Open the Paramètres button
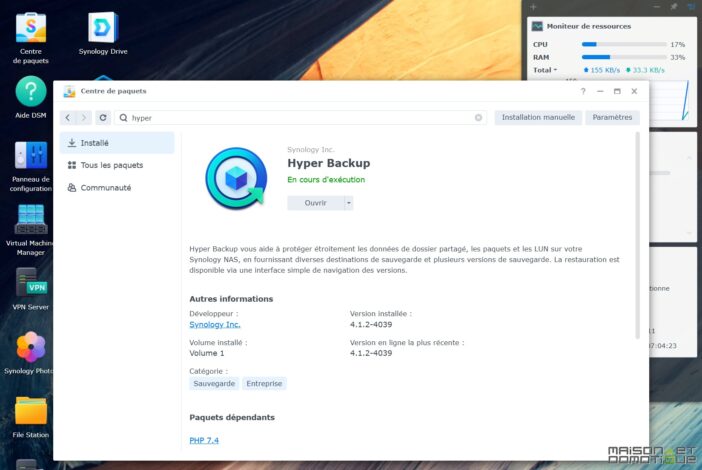The image size is (702, 470). click(612, 117)
